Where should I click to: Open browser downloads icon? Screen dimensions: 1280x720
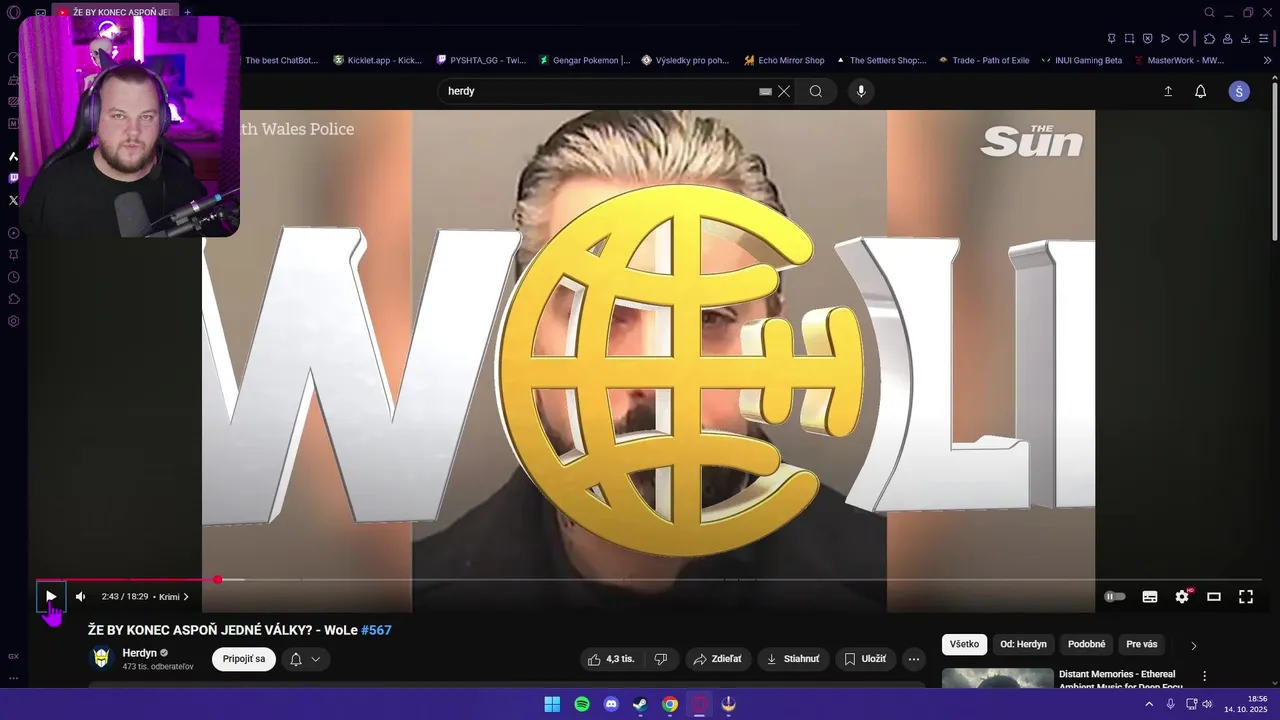point(1246,39)
